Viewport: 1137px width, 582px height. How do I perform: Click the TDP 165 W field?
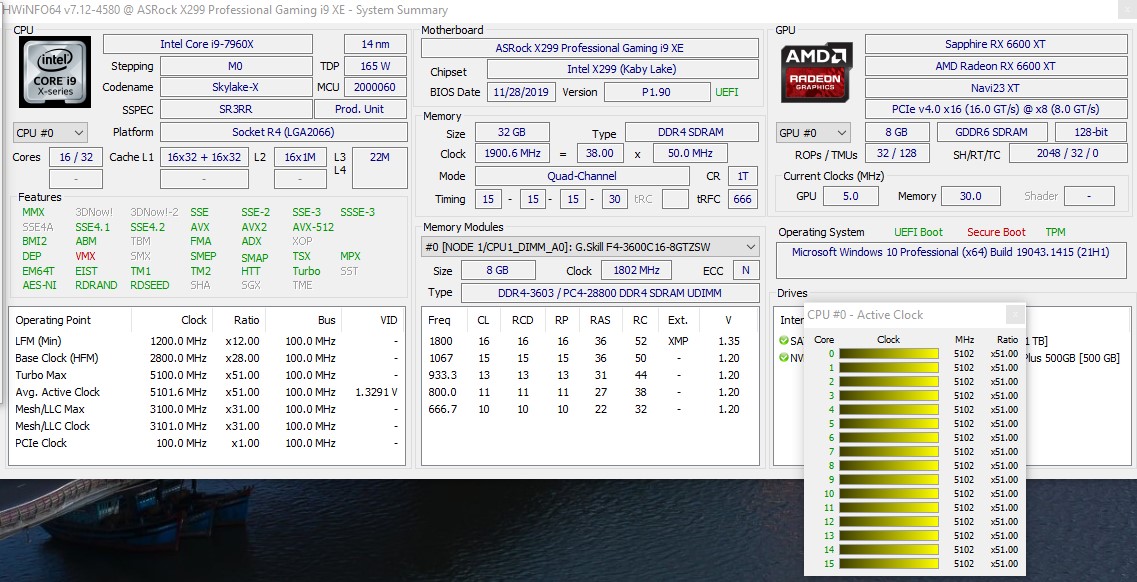(376, 66)
